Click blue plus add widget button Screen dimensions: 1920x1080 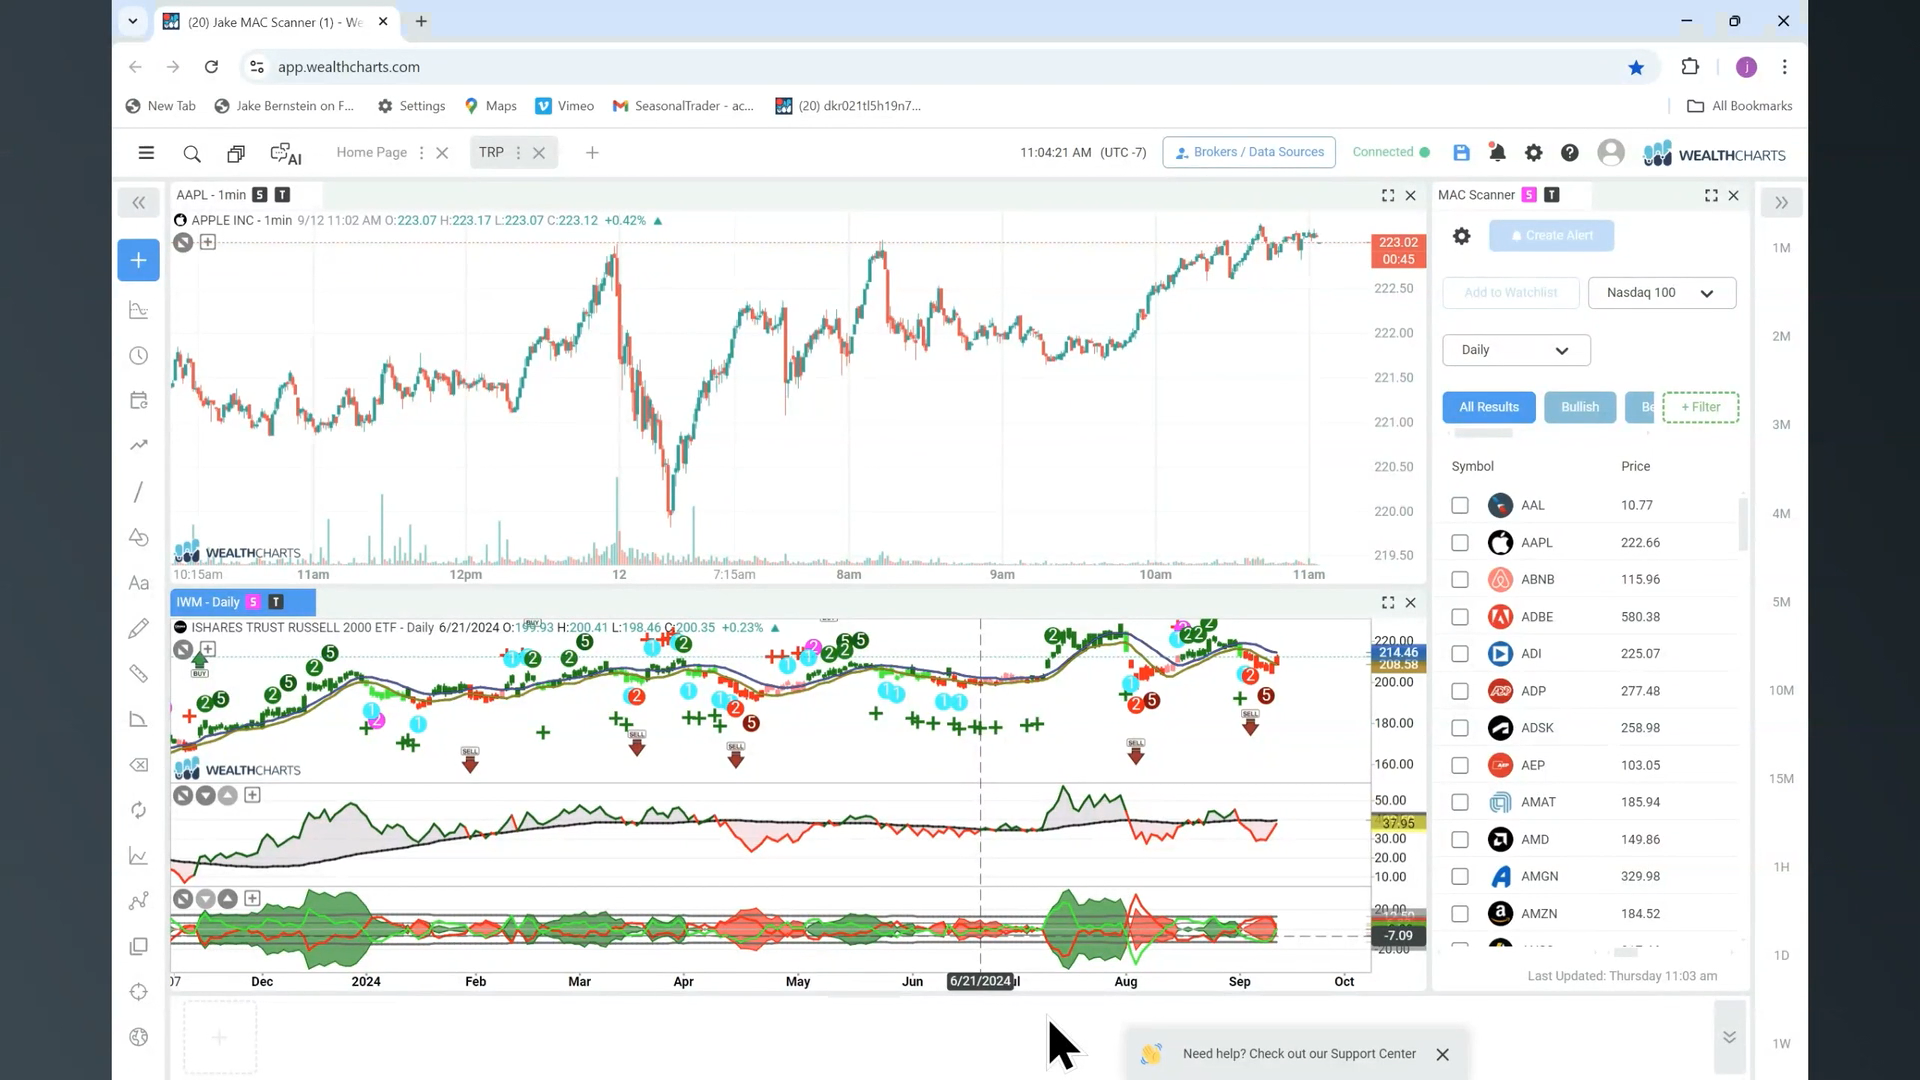[138, 260]
